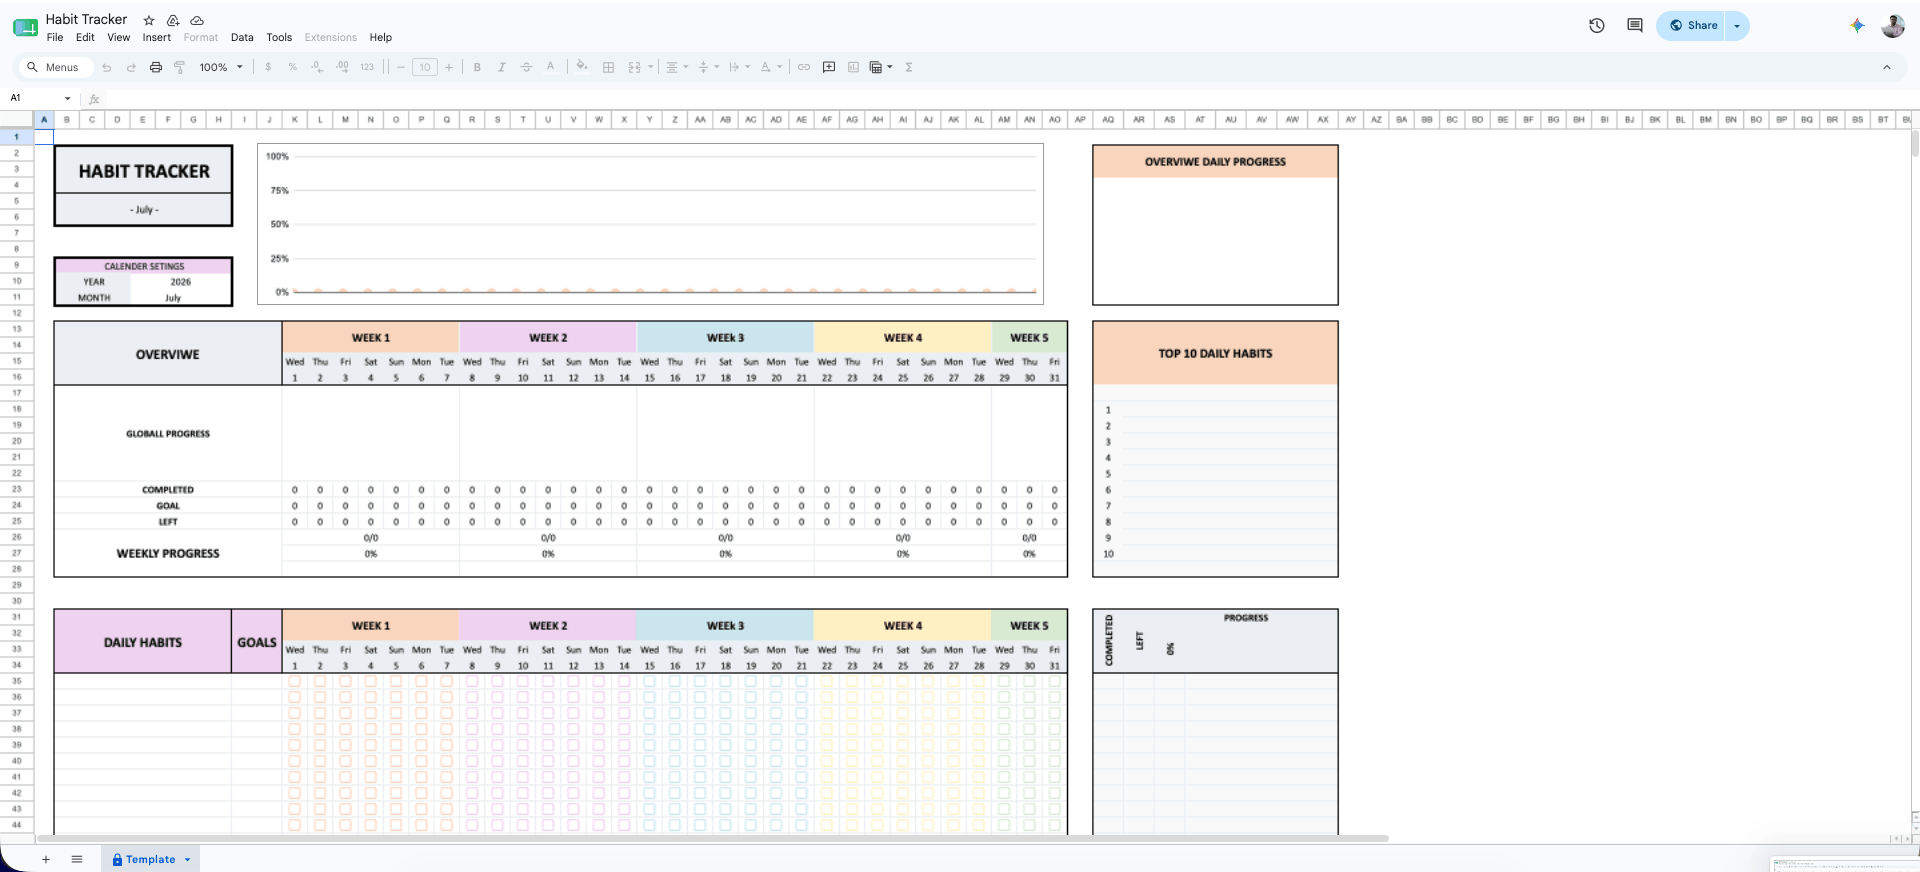Insert a comment from toolbar

(x=828, y=67)
